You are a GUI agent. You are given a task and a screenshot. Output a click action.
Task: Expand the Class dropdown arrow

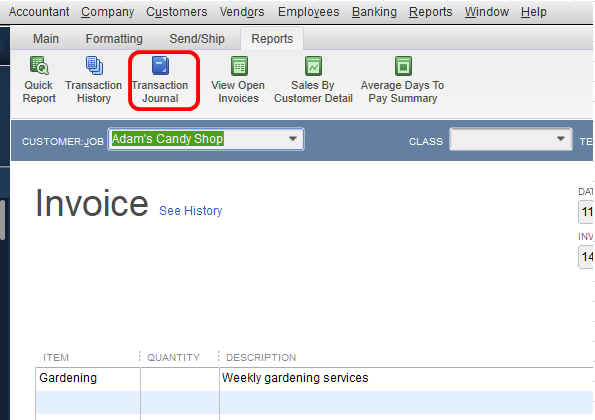click(560, 139)
